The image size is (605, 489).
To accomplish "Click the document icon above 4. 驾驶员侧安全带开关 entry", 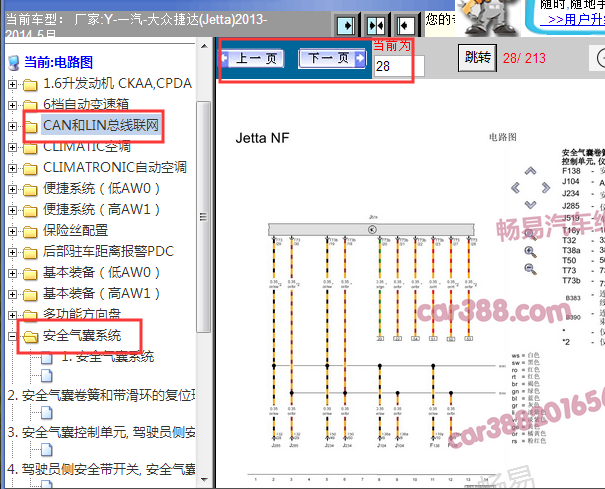I will pos(47,450).
